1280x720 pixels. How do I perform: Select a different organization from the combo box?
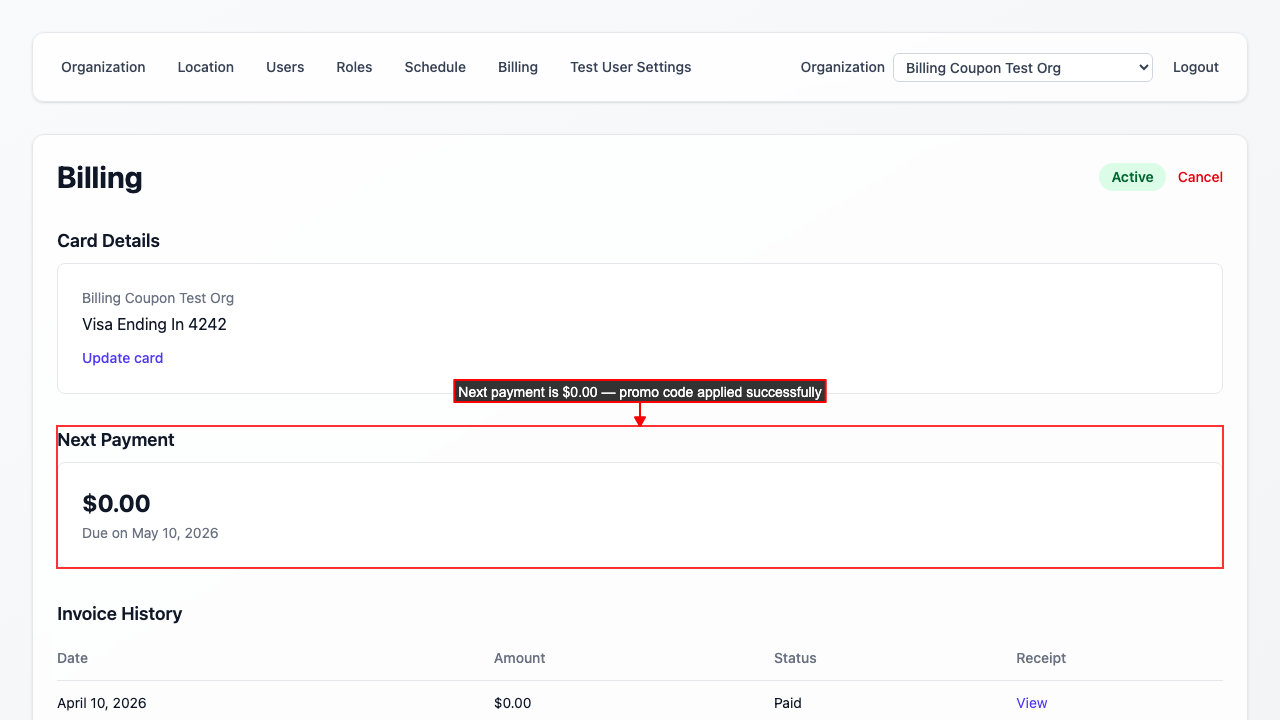[x=1022, y=67]
